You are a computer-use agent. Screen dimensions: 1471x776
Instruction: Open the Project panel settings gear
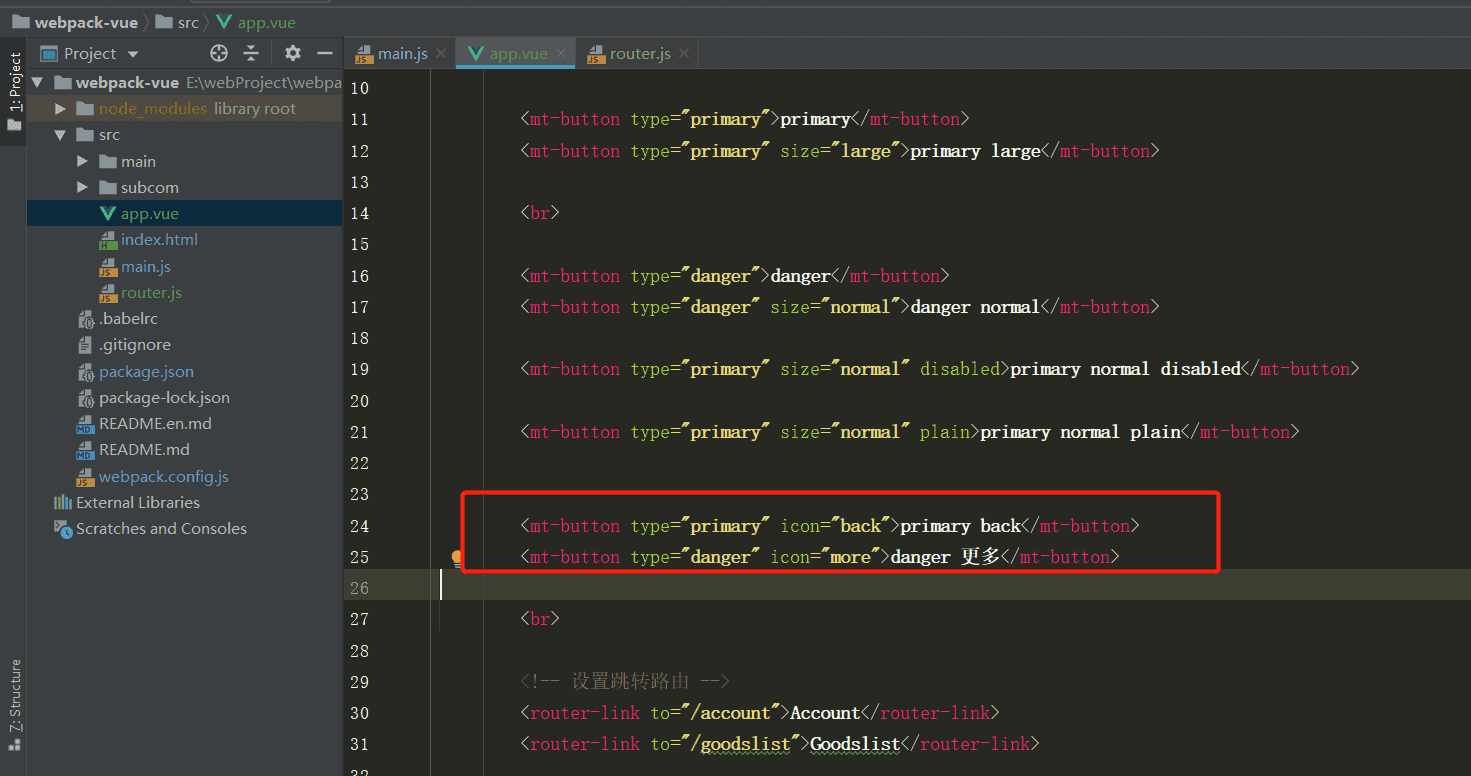pyautogui.click(x=292, y=53)
